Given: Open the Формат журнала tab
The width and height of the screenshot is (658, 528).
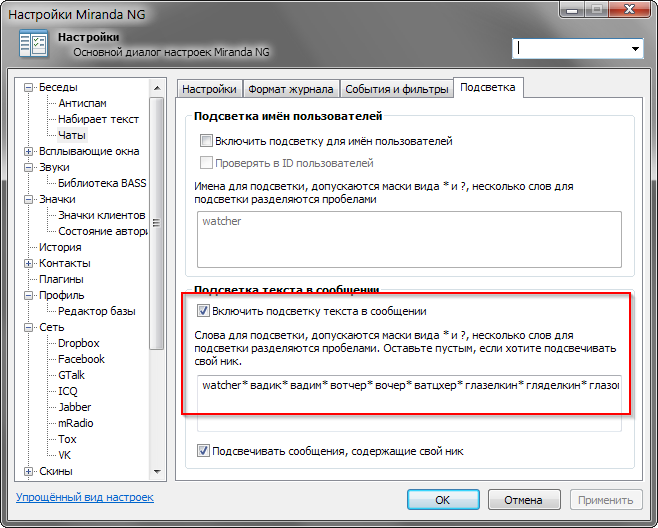Looking at the screenshot, I should point(290,89).
